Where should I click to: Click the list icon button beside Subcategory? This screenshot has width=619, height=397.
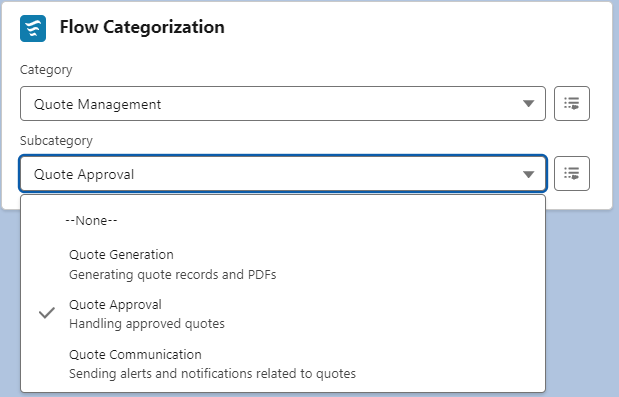572,174
